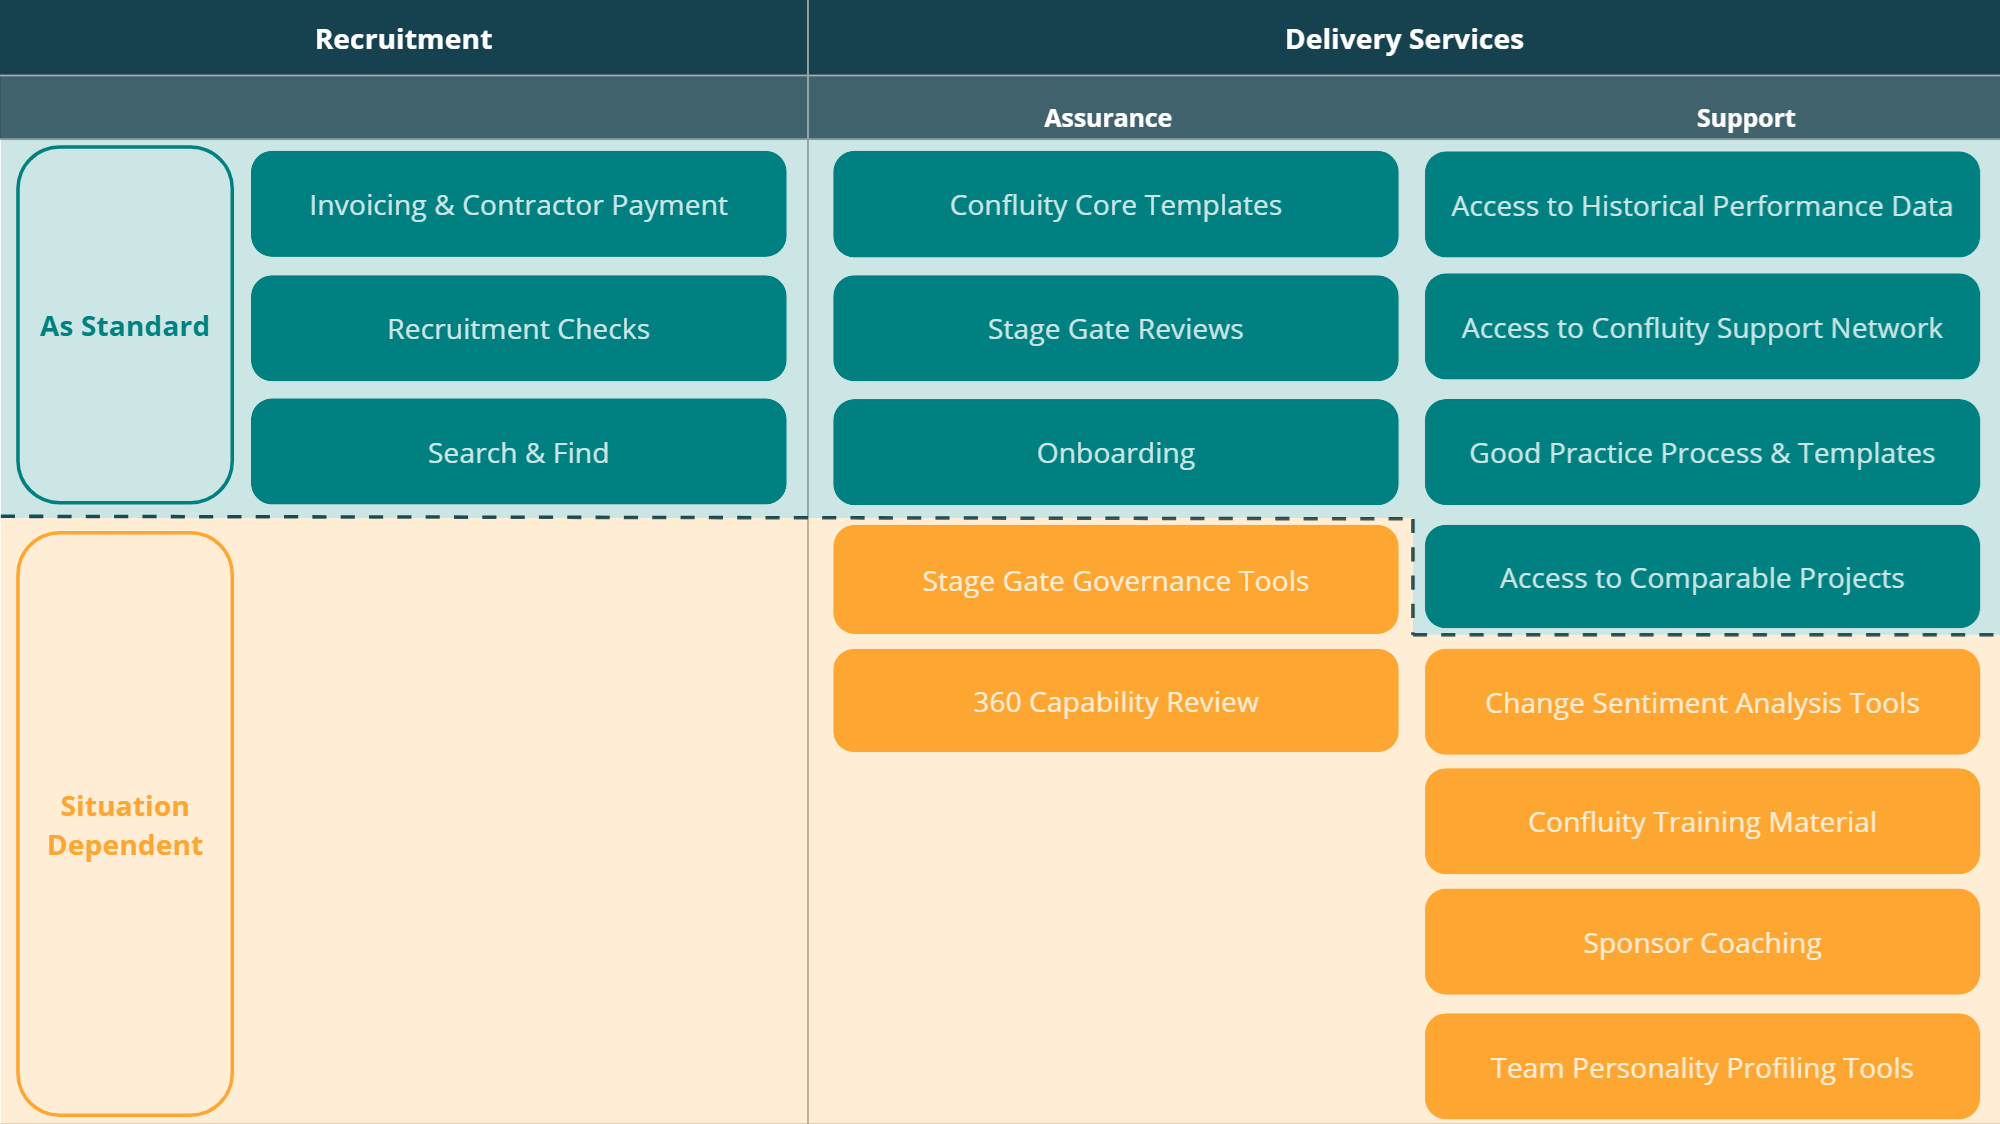The height and width of the screenshot is (1124, 2000).
Task: Click the Delivery Services header
Action: point(1404,38)
